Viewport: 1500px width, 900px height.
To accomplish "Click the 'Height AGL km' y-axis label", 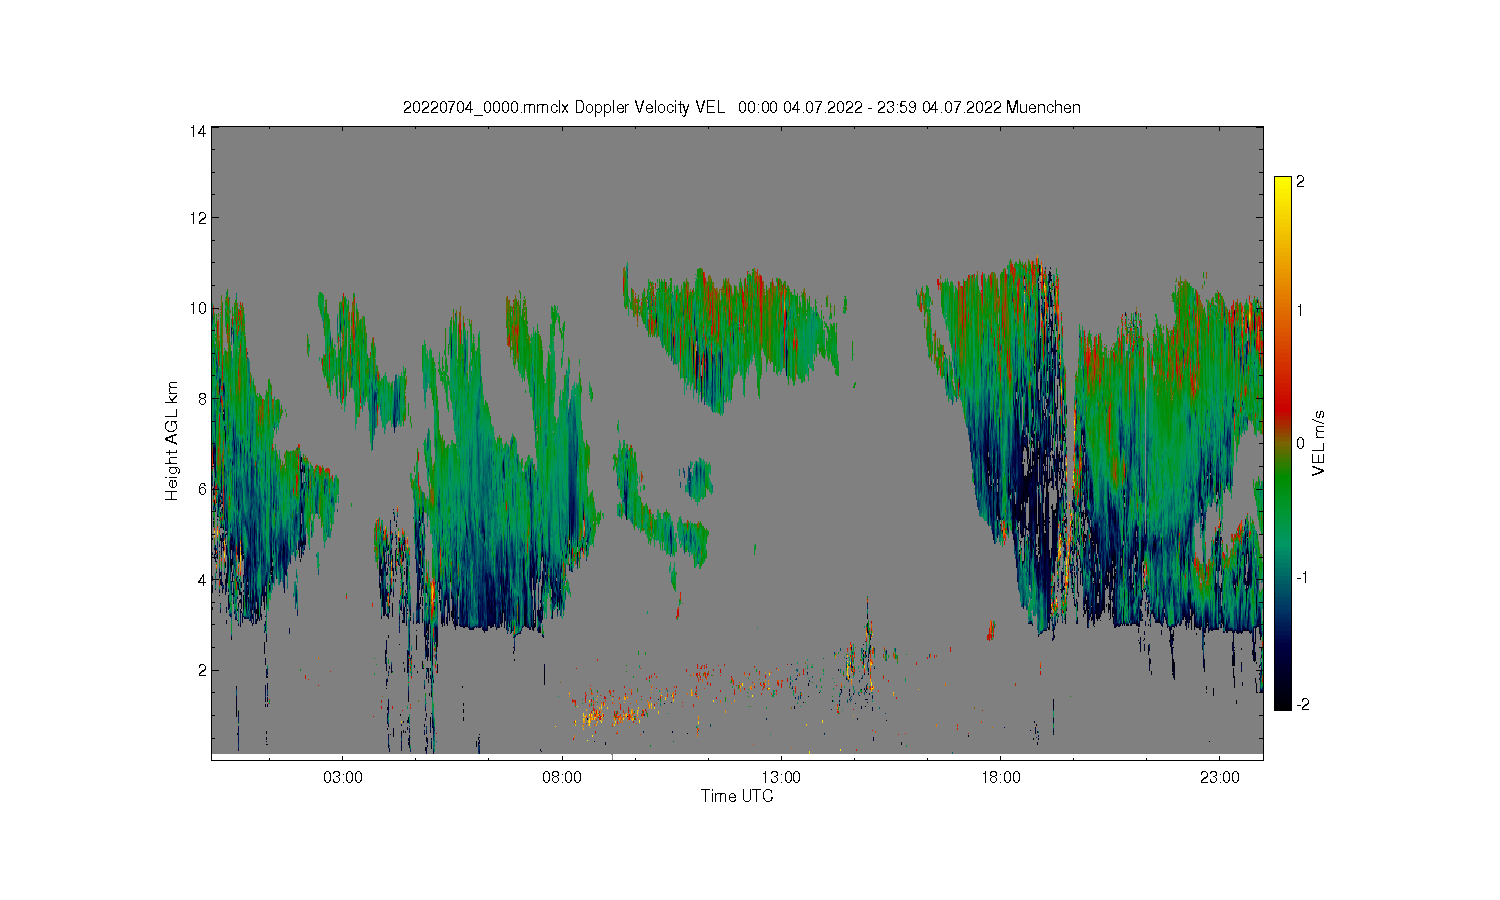I will [x=172, y=441].
